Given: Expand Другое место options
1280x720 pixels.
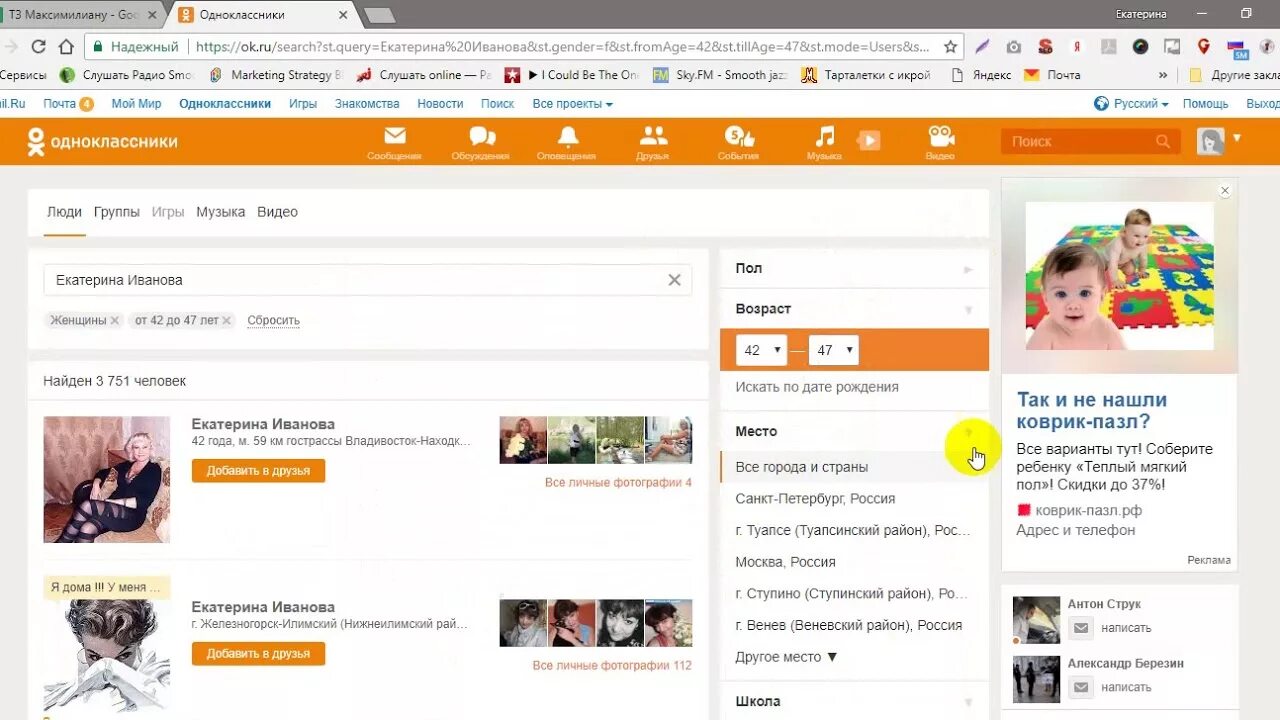Looking at the screenshot, I should 786,657.
